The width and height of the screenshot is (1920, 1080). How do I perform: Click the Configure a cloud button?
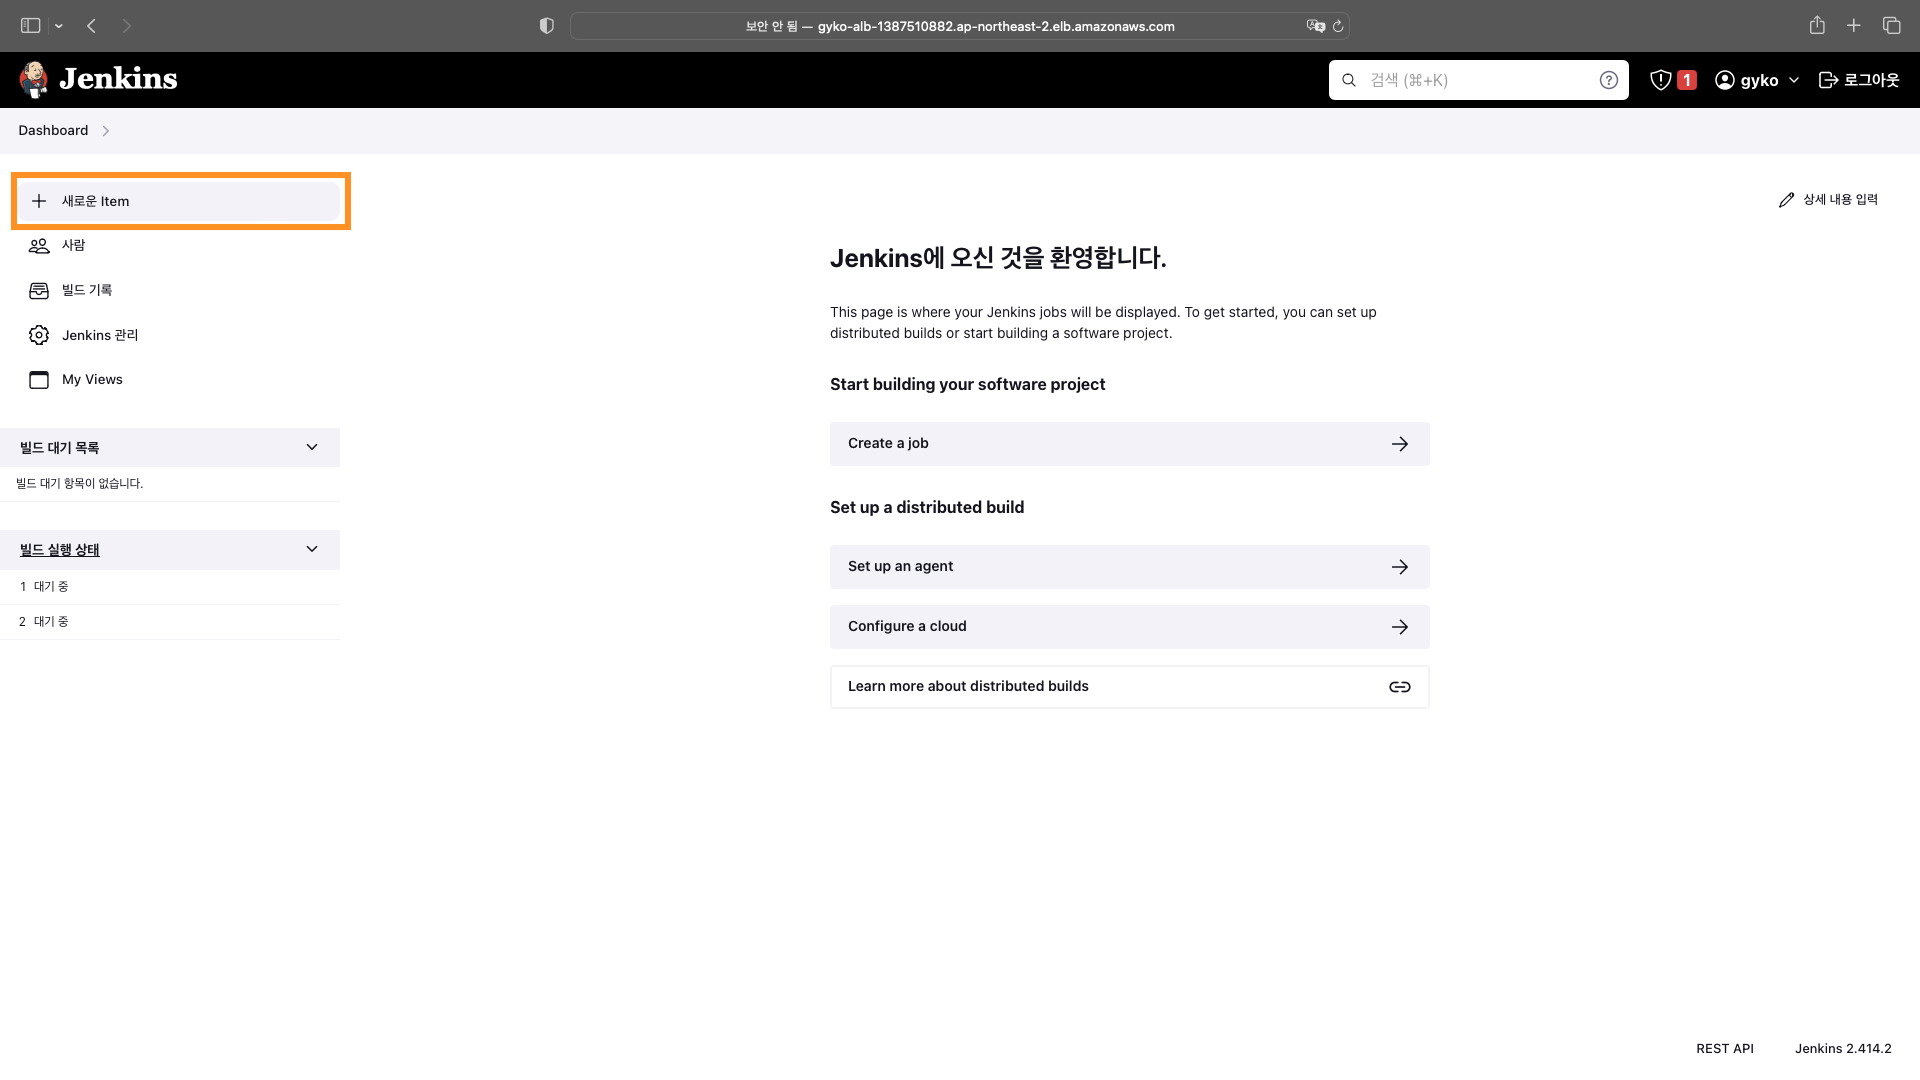(x=1130, y=627)
